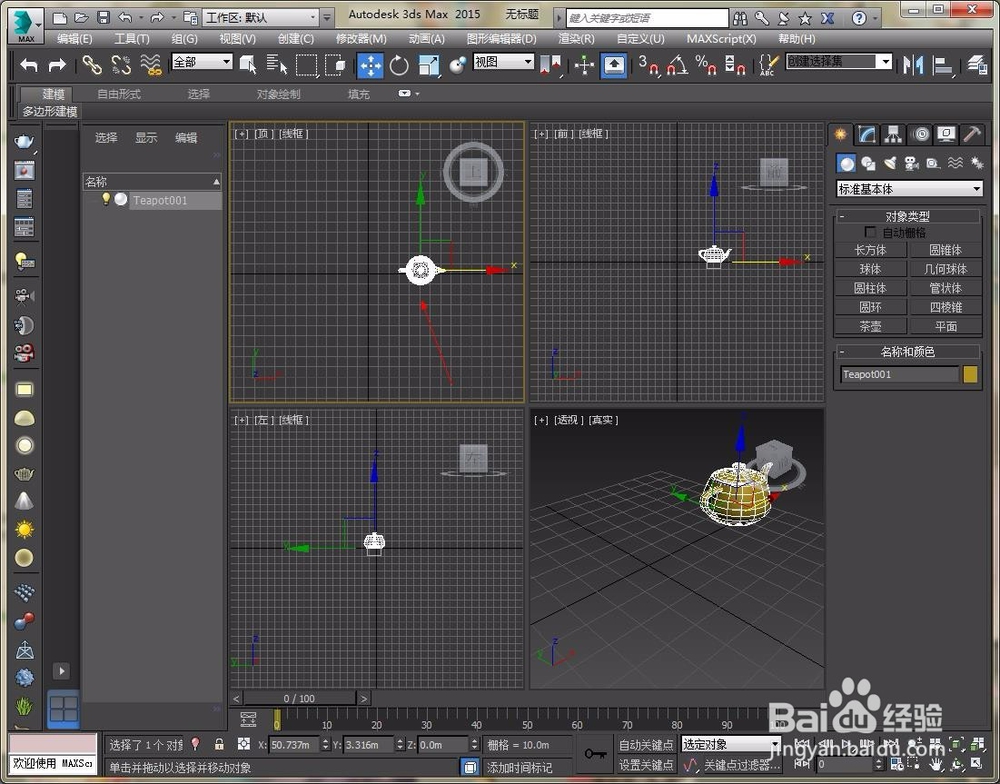Open the MAXScript(X) menu
This screenshot has width=1000, height=784.
coord(721,39)
